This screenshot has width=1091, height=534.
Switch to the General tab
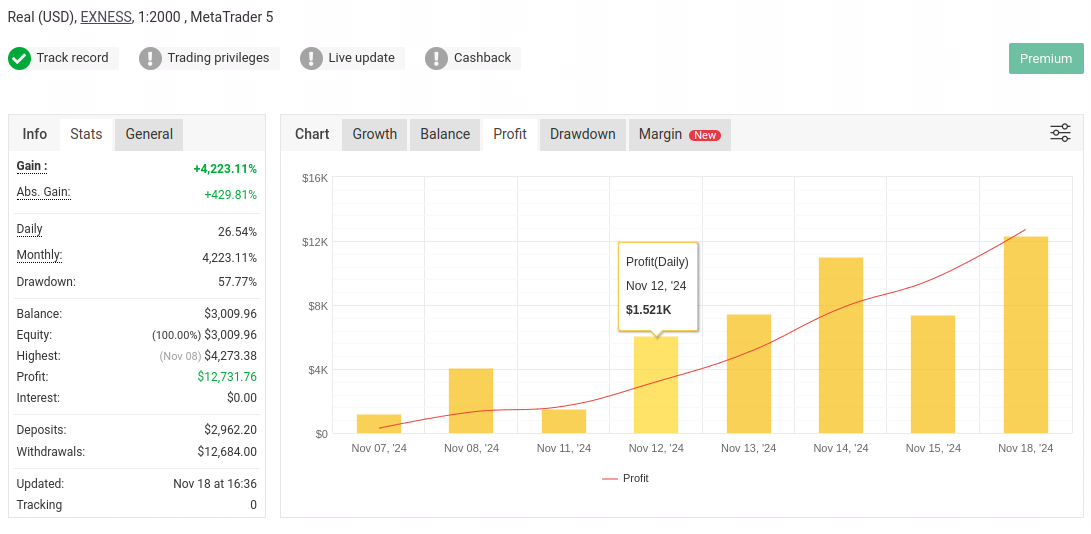click(149, 134)
